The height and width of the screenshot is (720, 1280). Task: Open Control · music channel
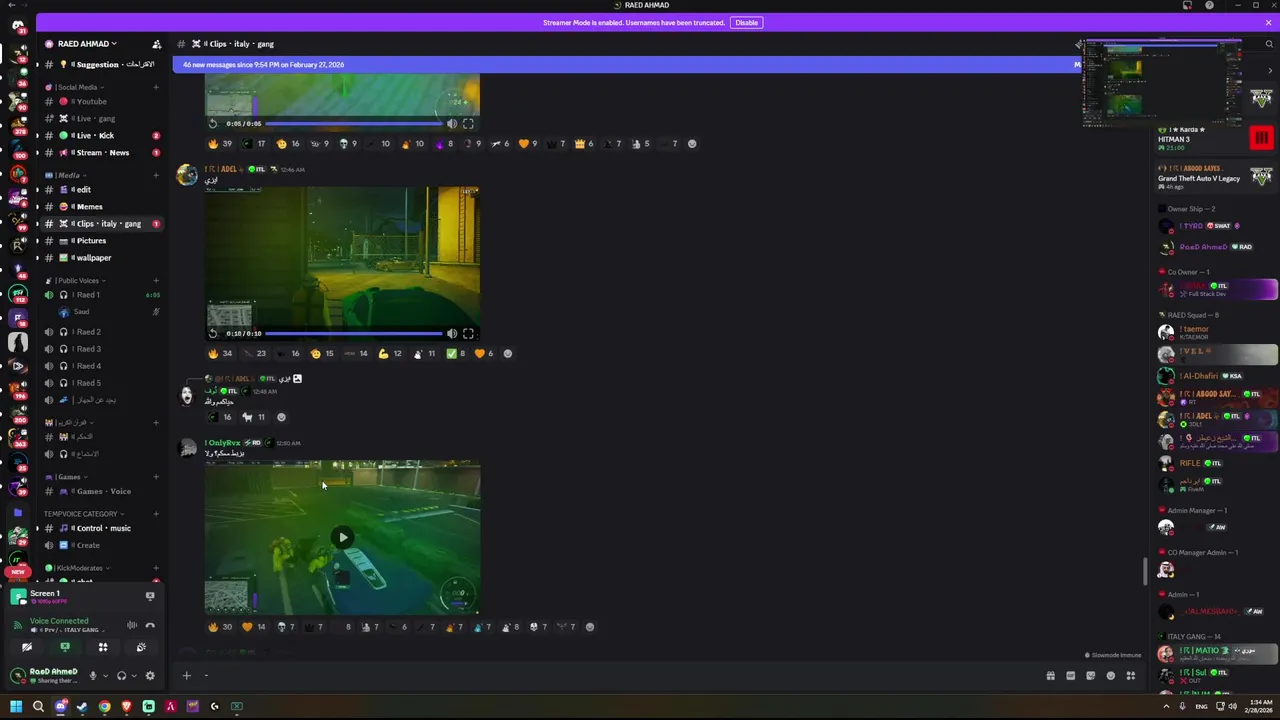pyautogui.click(x=103, y=528)
